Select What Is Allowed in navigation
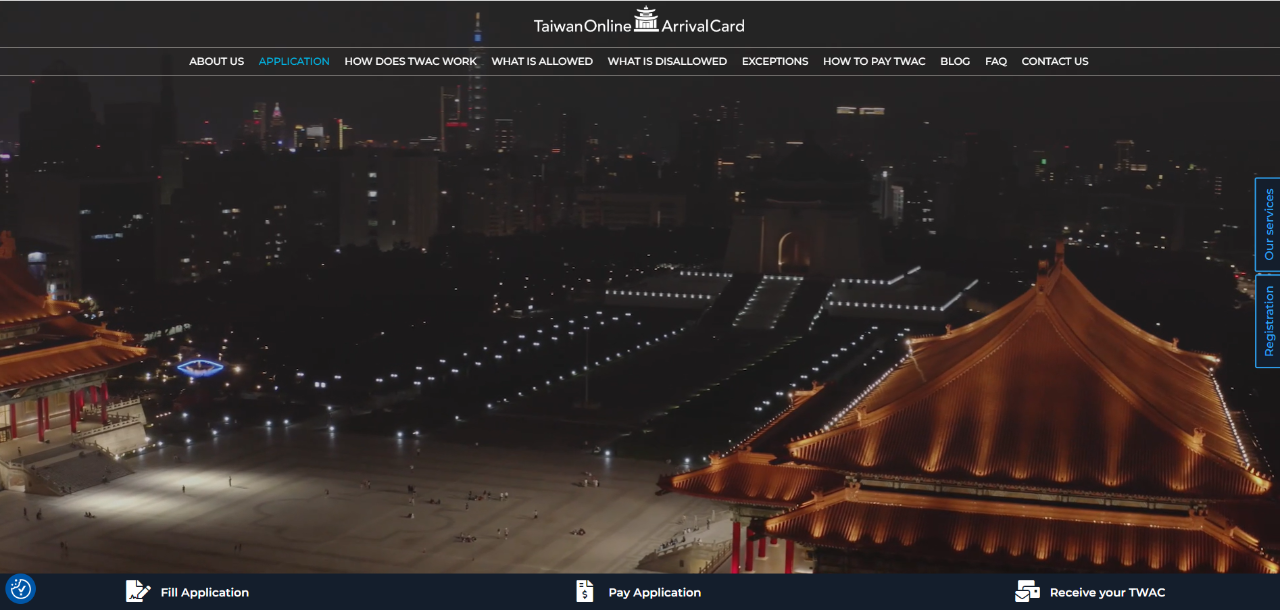The width and height of the screenshot is (1280, 610). 542,62
